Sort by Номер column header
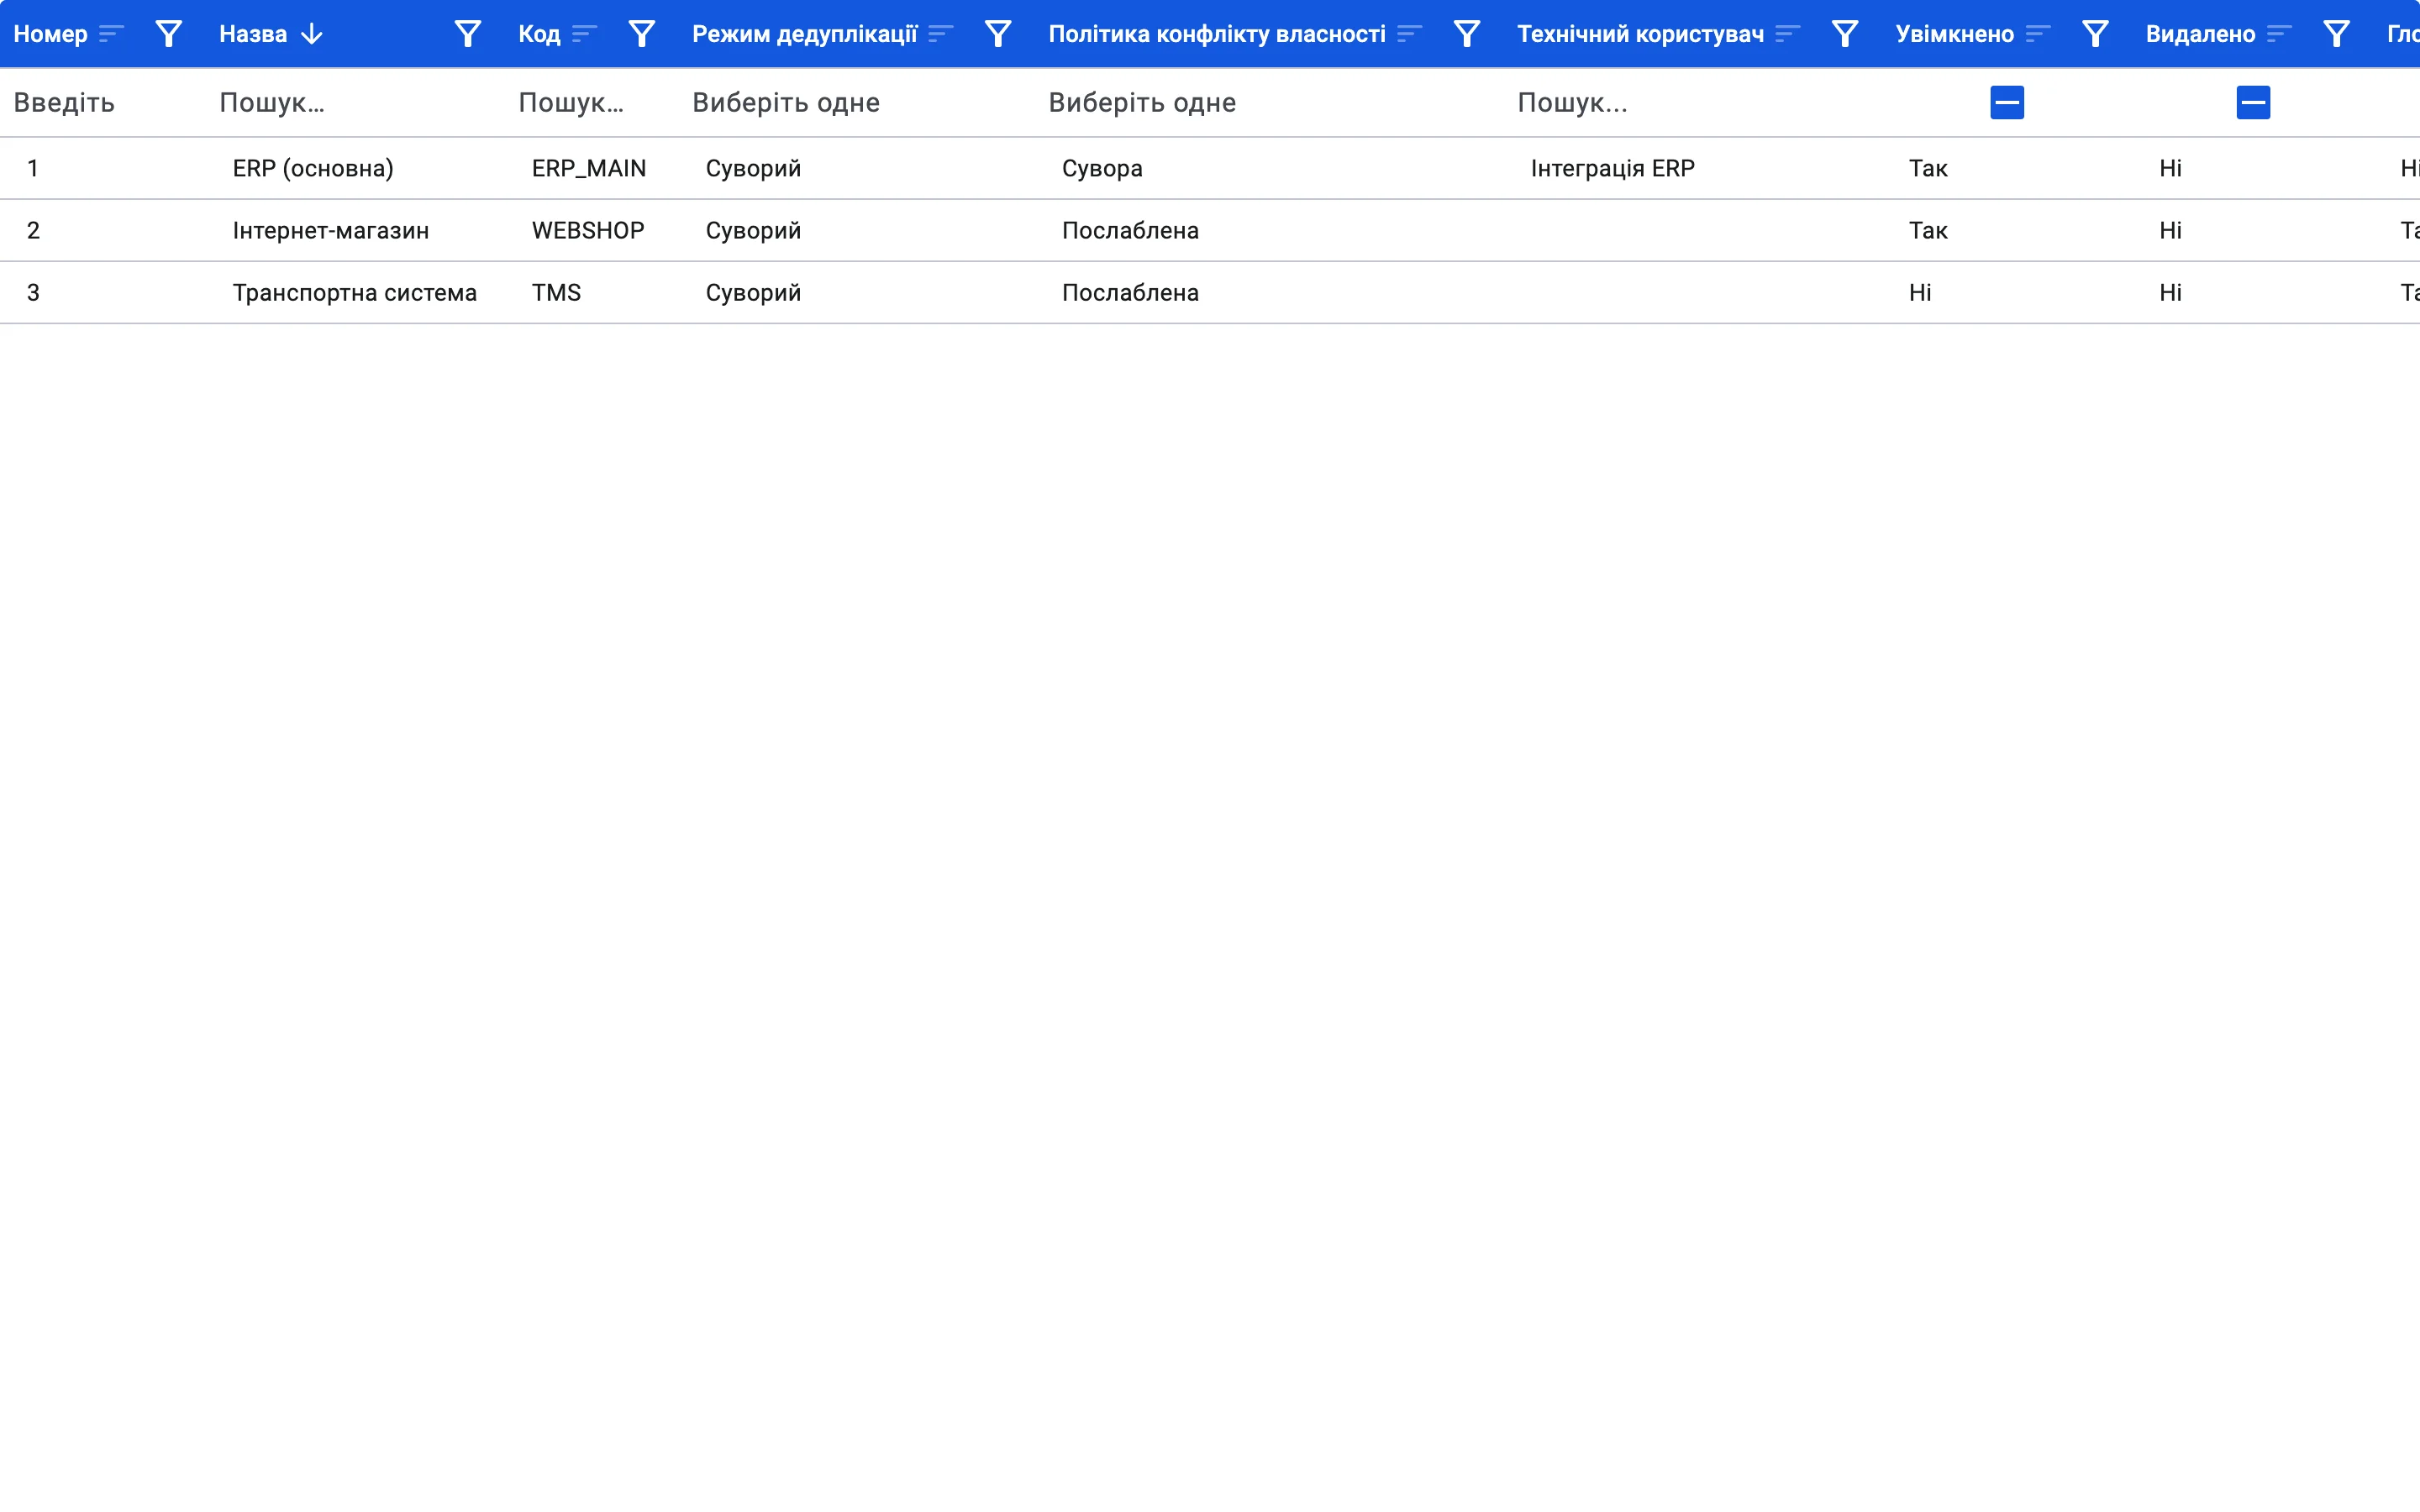 (50, 34)
